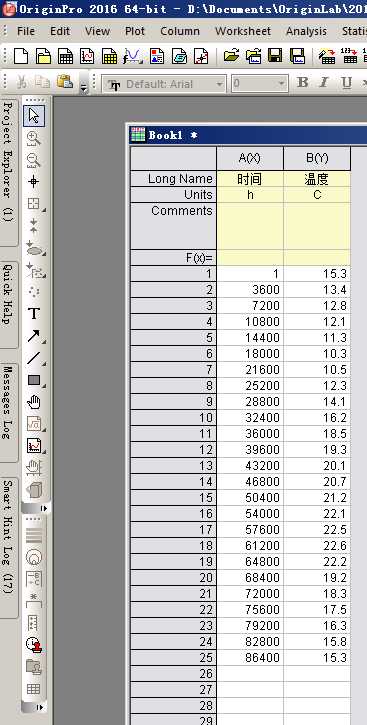Select the Line drawing tool

[x=34, y=358]
